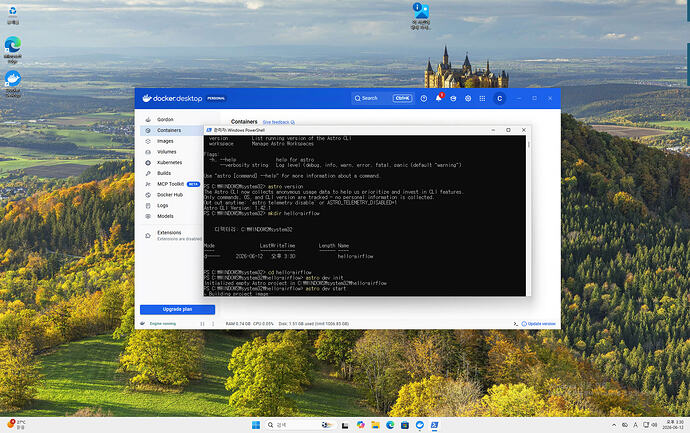This screenshot has width=690, height=433.
Task: Click the RAM usage status text
Action: (238, 324)
